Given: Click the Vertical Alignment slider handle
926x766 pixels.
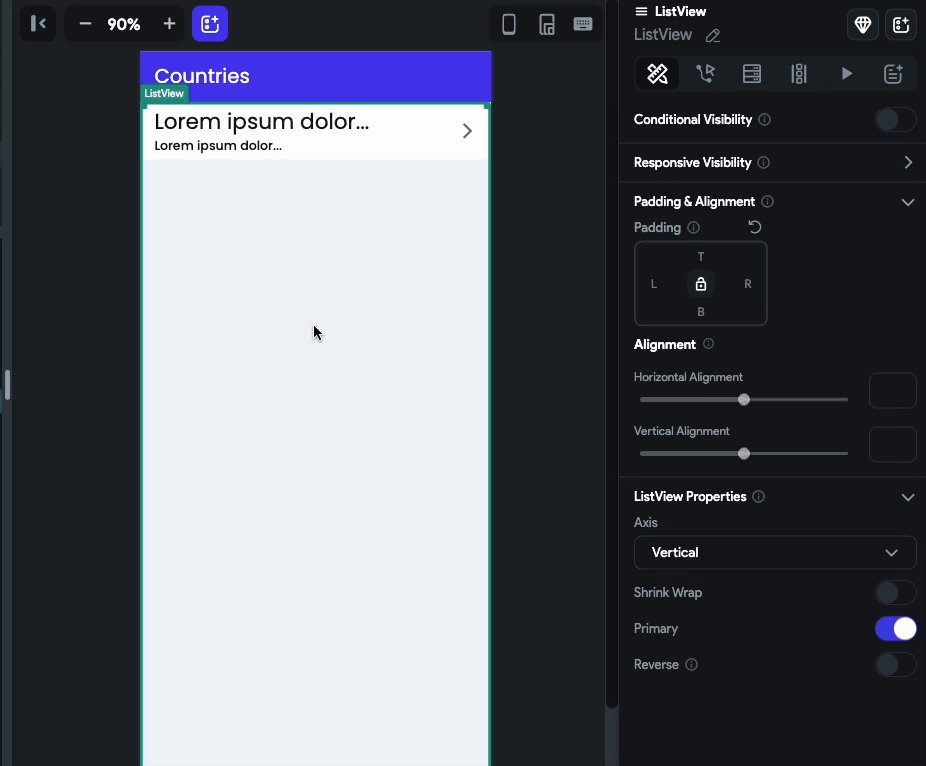Looking at the screenshot, I should coord(744,454).
